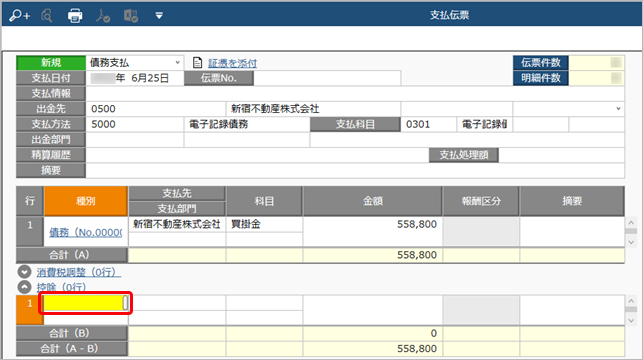Click the 支払処理額 button
This screenshot has height=360, width=643.
click(x=464, y=155)
